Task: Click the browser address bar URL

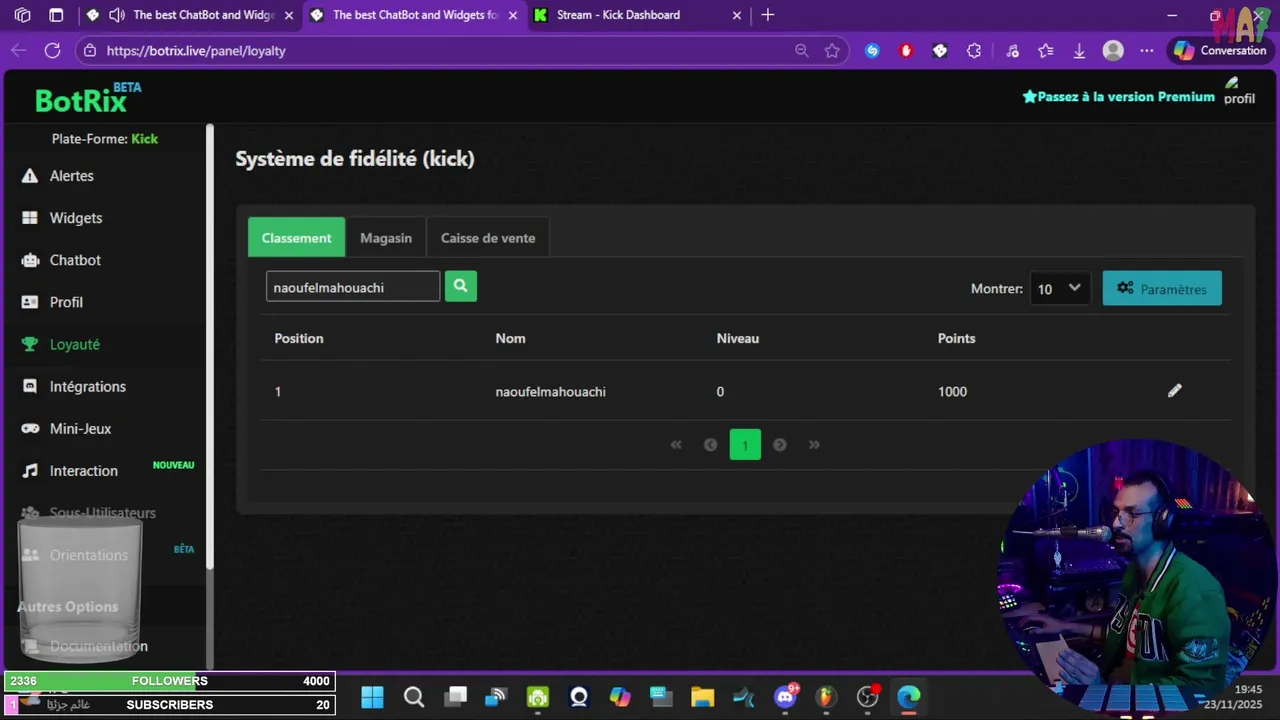Action: [x=196, y=51]
